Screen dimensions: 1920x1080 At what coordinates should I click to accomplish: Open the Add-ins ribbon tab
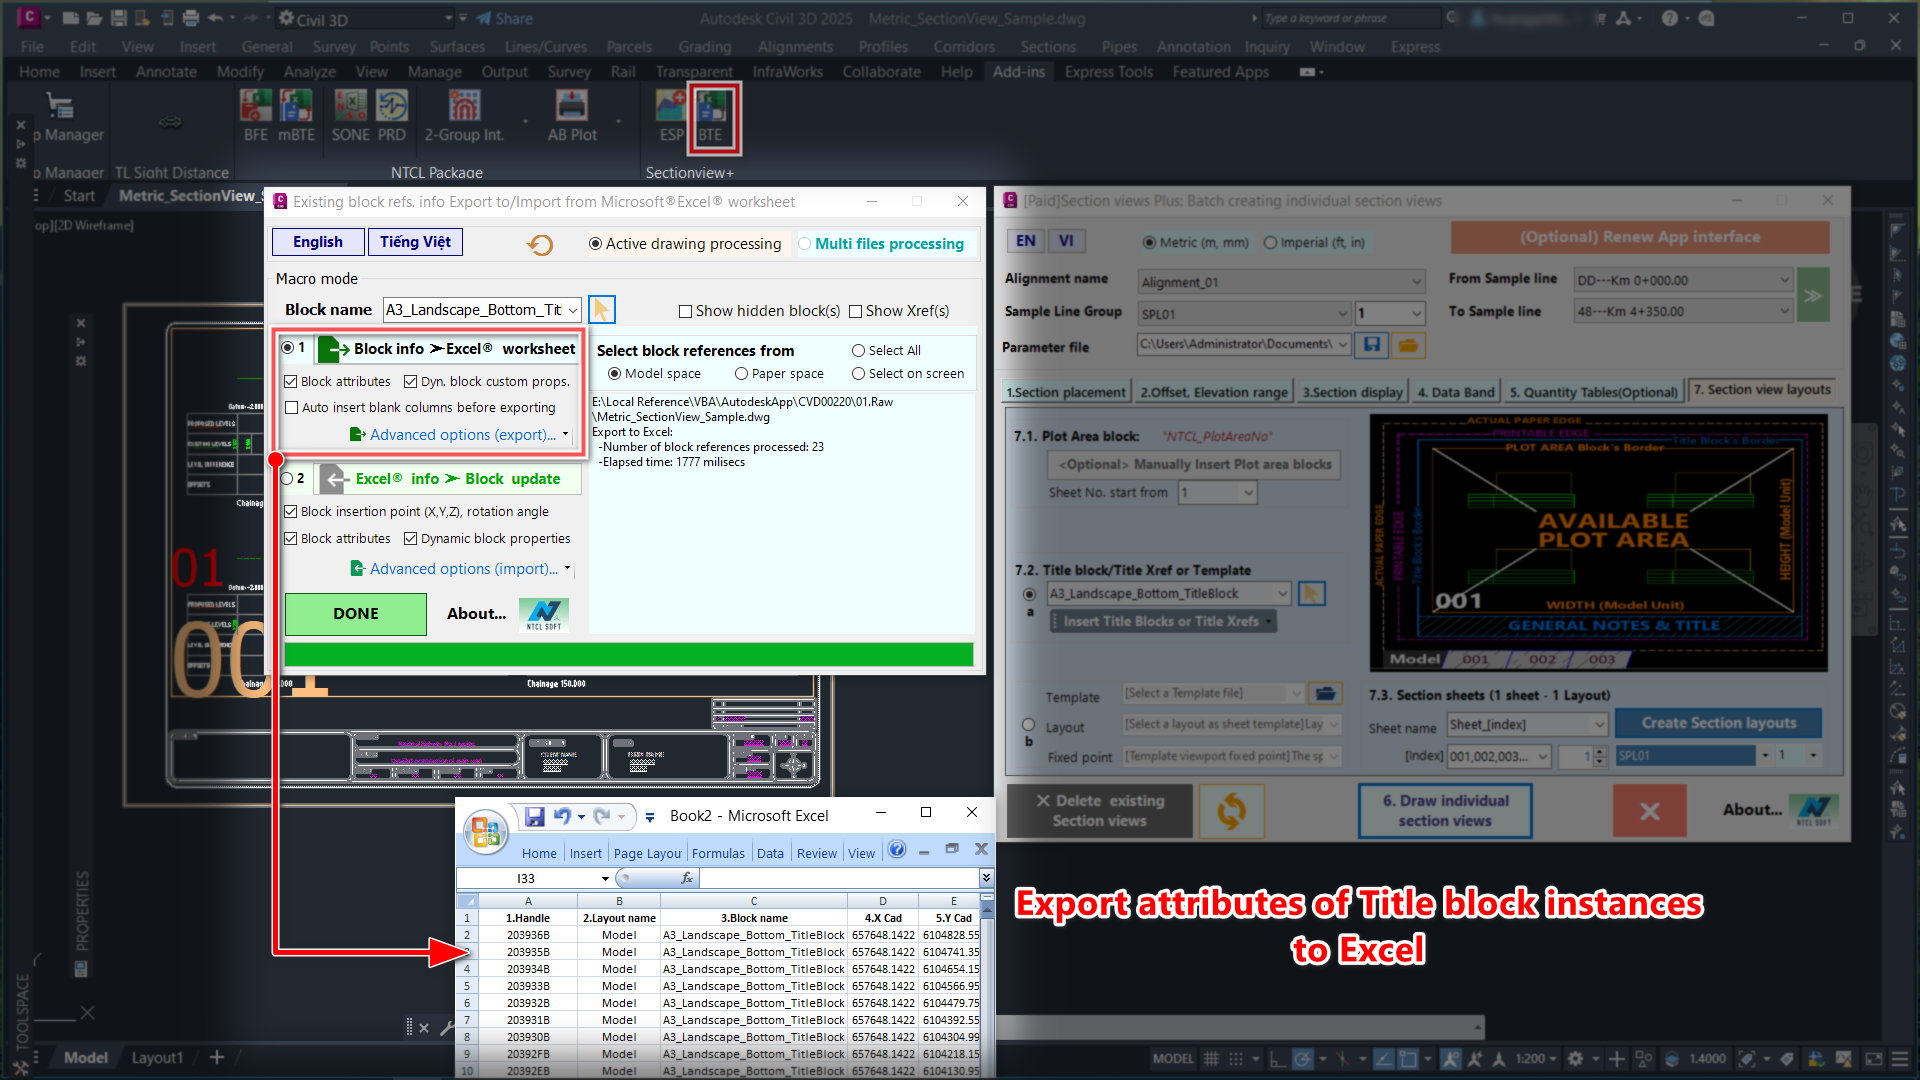click(1018, 72)
